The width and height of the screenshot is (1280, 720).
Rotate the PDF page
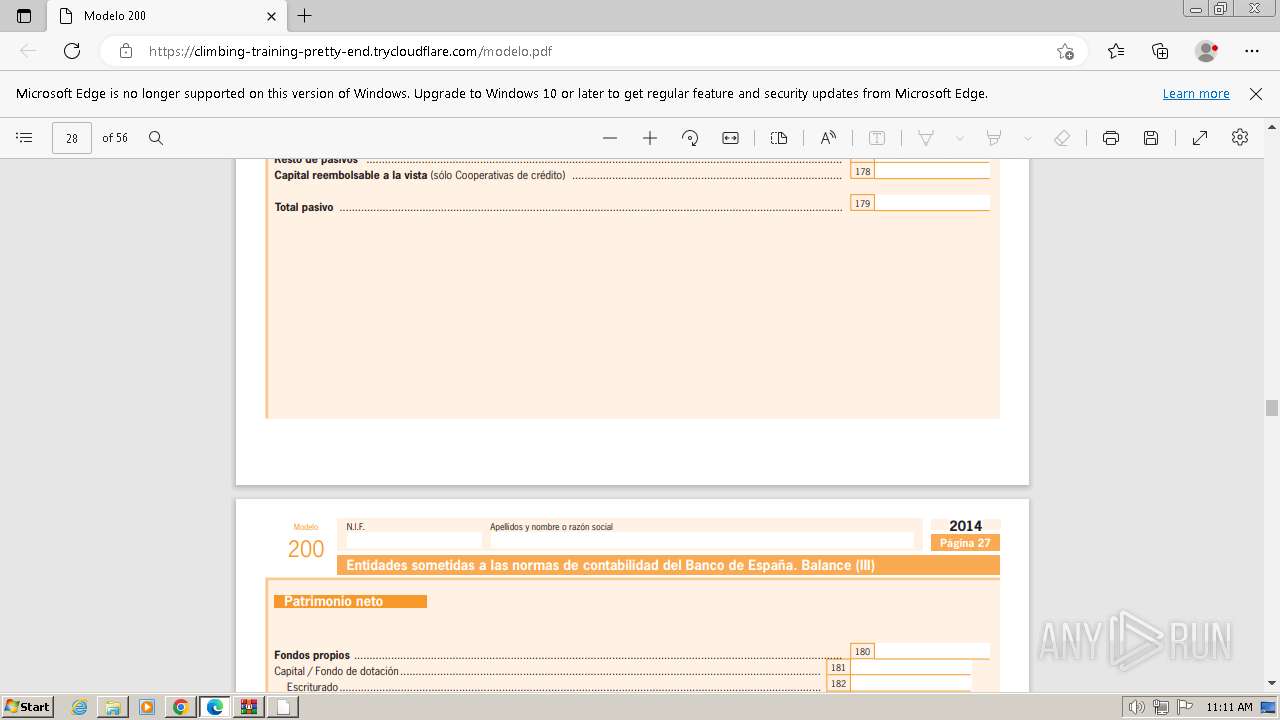coord(690,138)
